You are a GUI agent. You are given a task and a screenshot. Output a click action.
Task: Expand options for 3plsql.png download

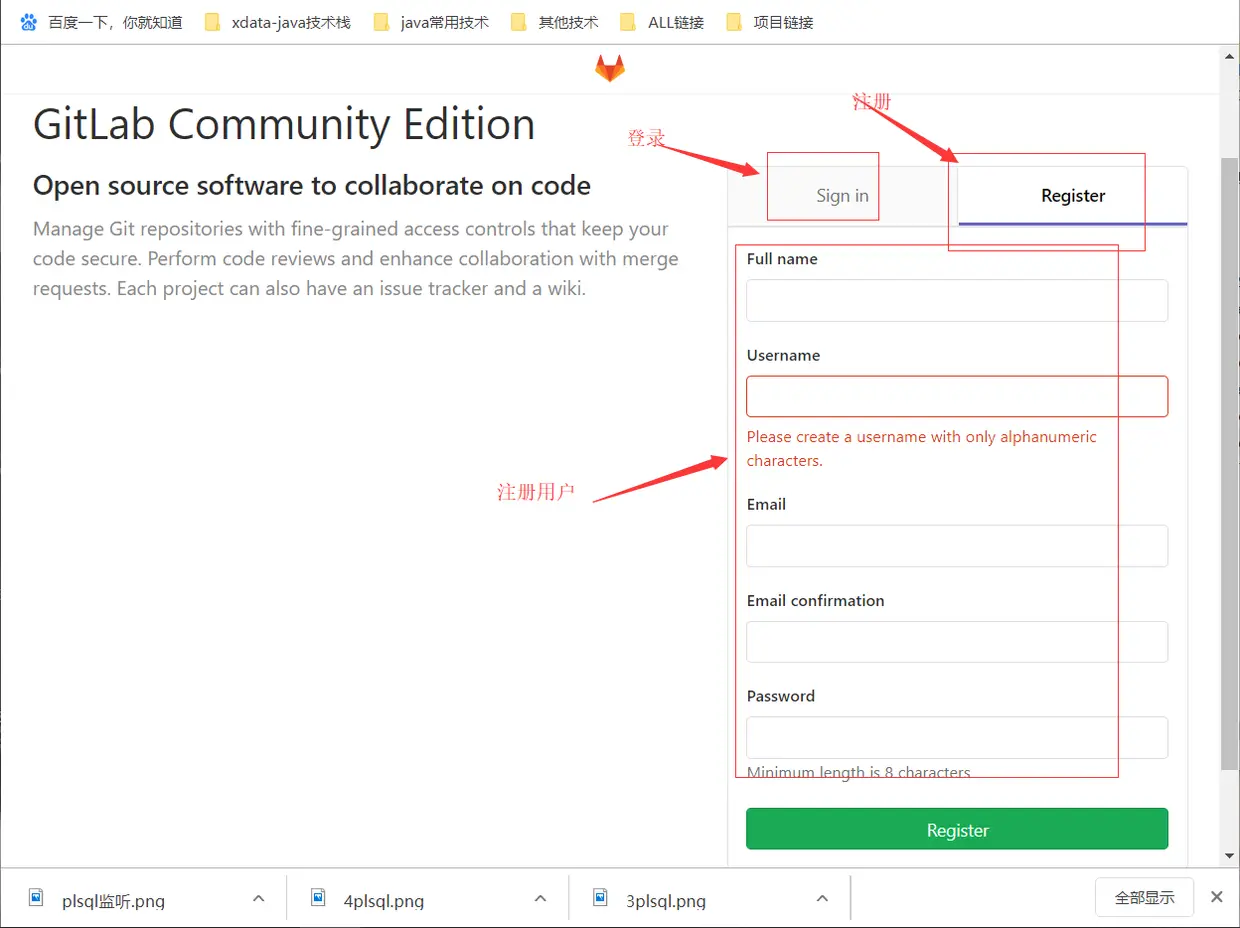point(822,898)
